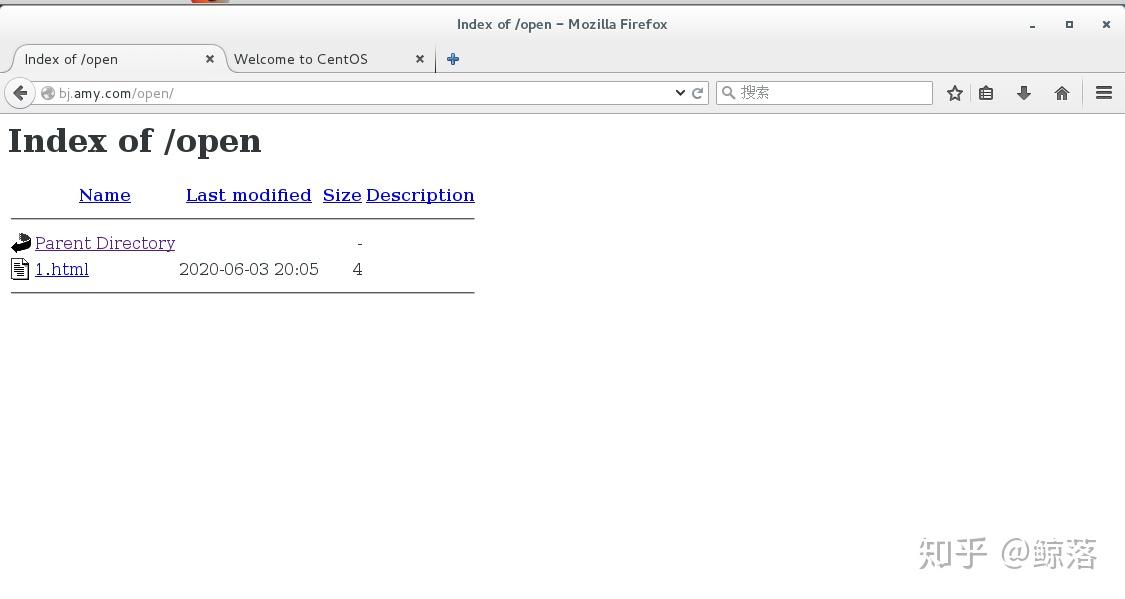Reload the page with the refresh icon
The image size is (1125, 599).
[697, 93]
